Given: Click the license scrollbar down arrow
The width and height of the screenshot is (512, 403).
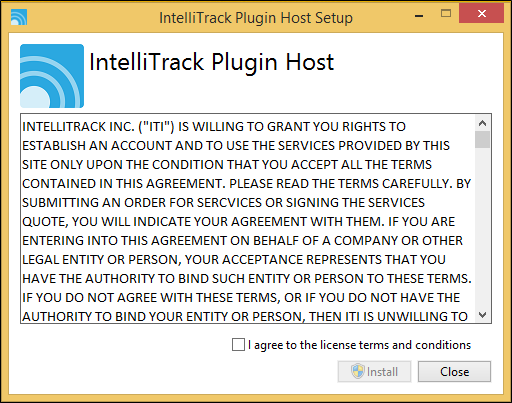Looking at the screenshot, I should (x=482, y=314).
